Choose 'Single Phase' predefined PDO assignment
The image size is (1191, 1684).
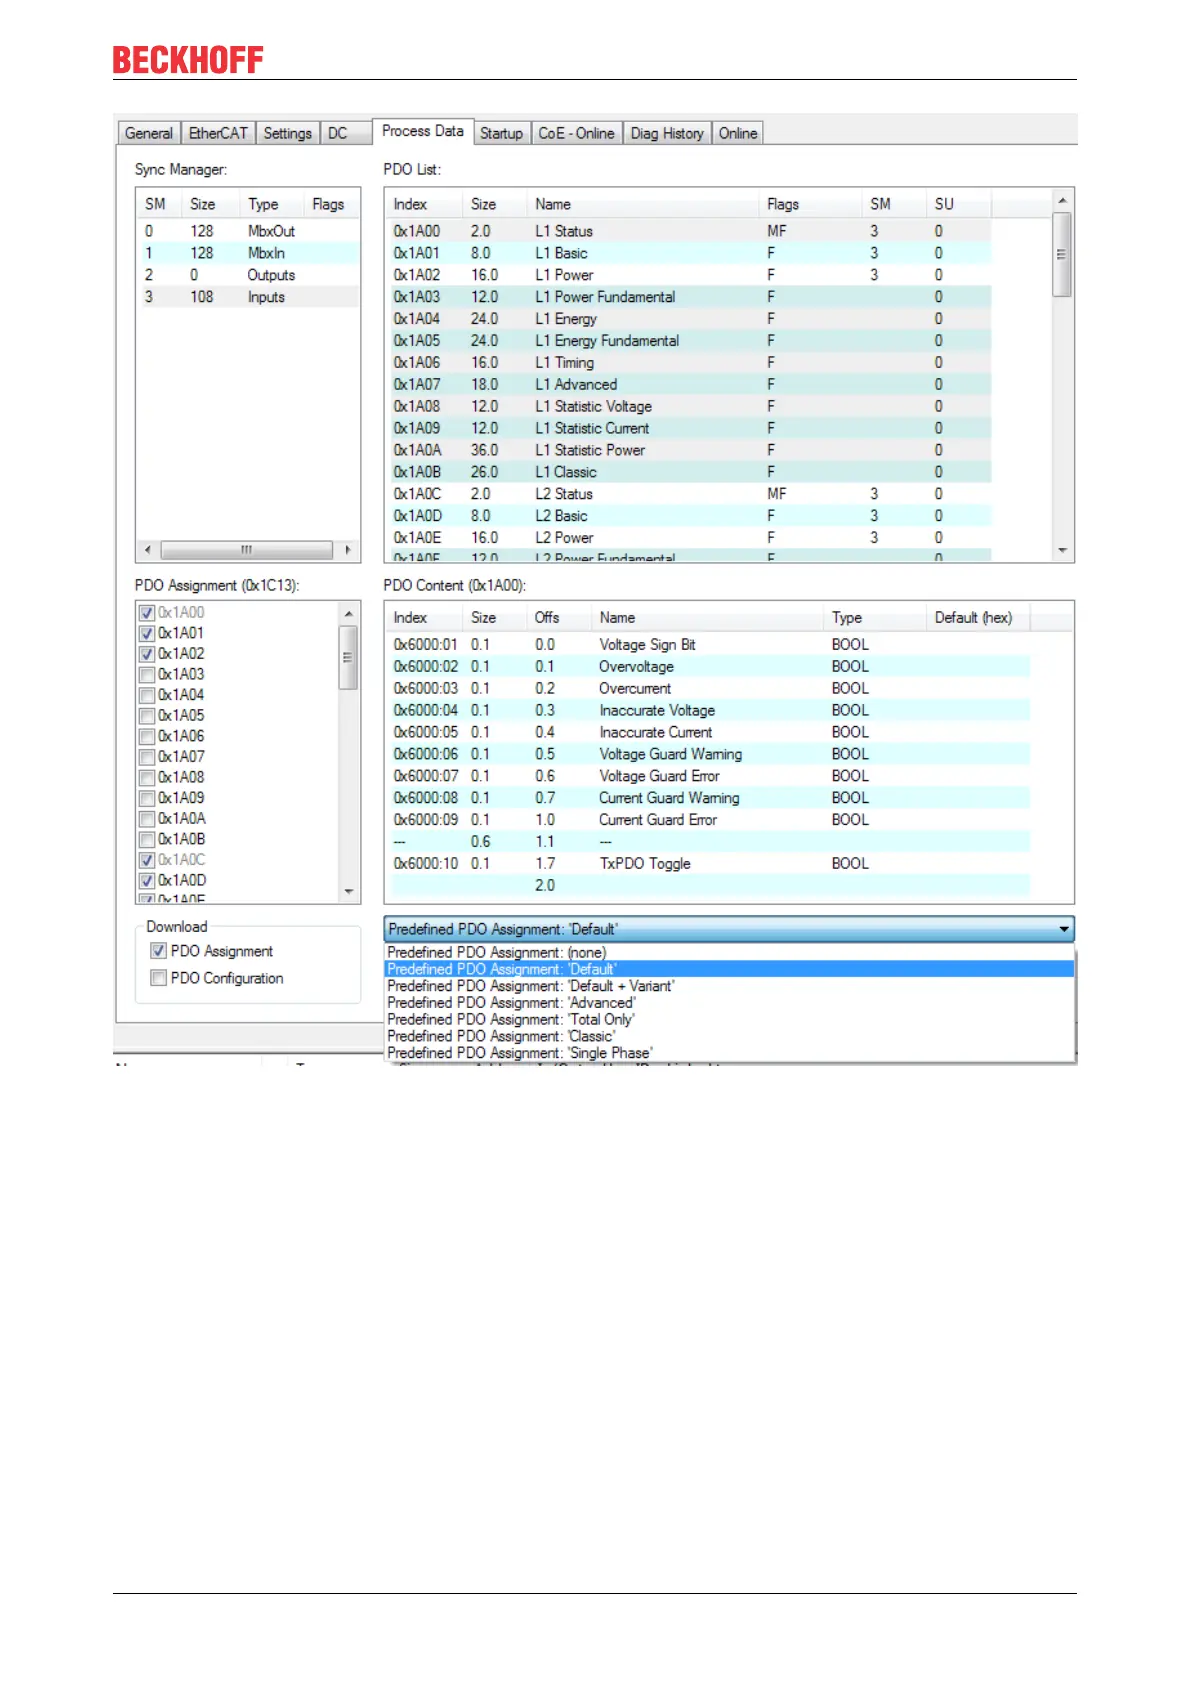coord(729,1053)
